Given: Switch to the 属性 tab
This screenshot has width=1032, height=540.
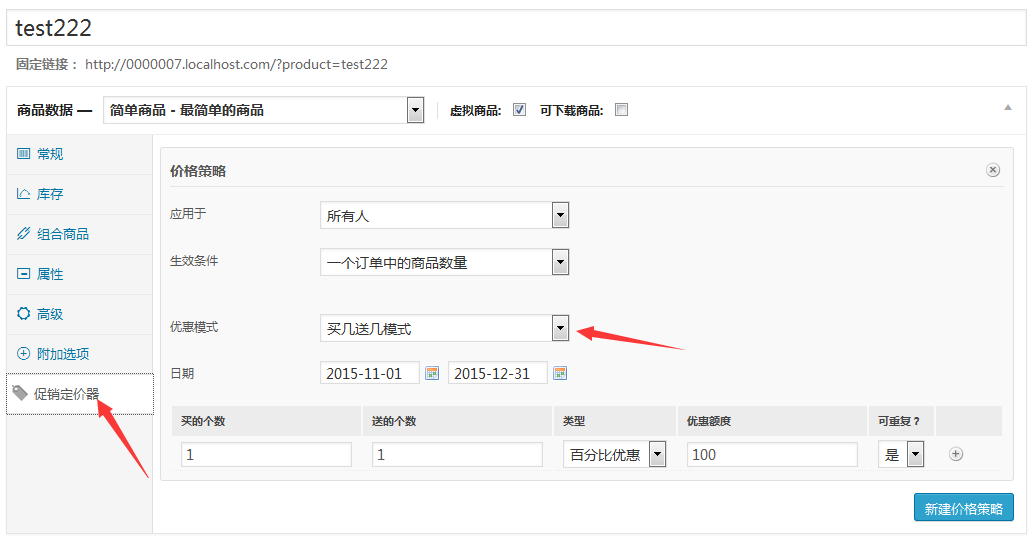Looking at the screenshot, I should [x=80, y=274].
